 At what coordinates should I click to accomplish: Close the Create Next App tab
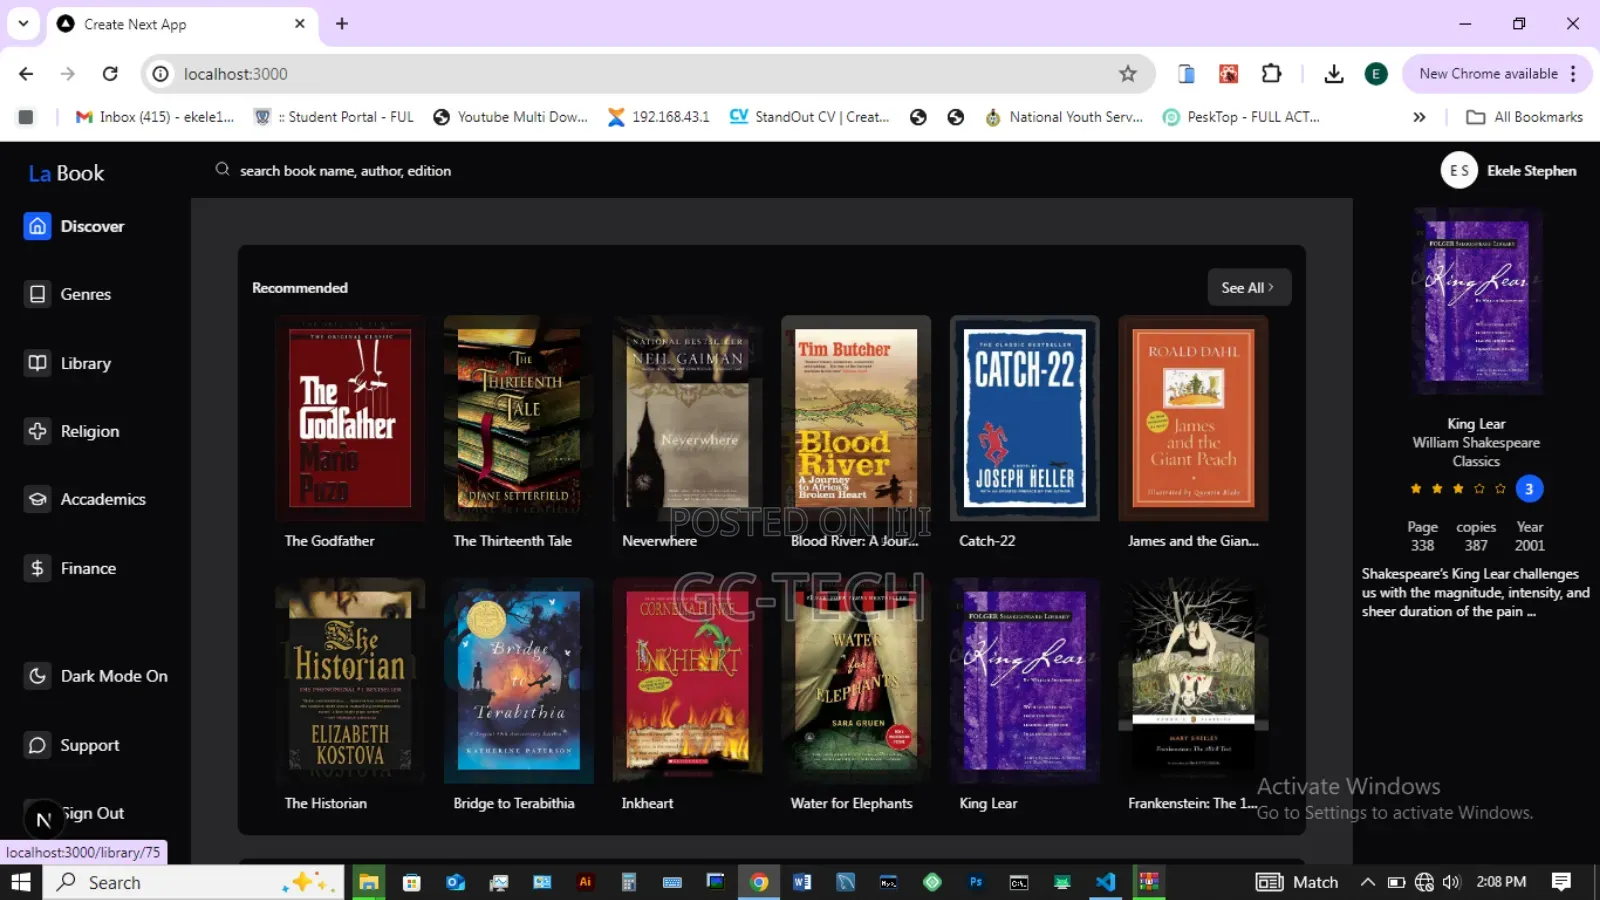coord(300,23)
